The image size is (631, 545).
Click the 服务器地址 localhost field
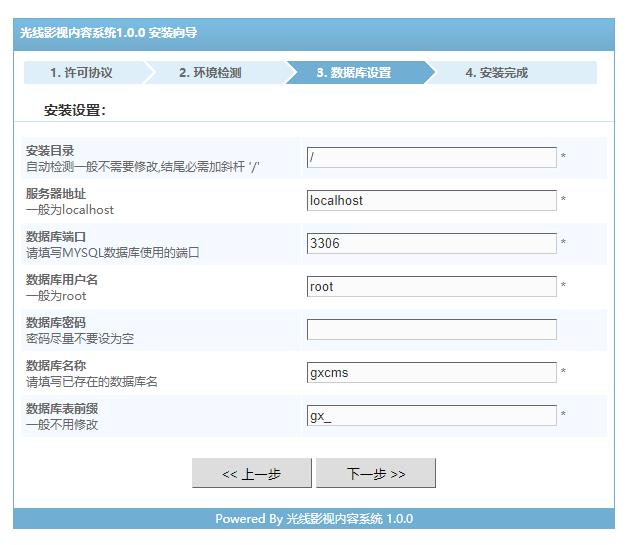click(431, 200)
